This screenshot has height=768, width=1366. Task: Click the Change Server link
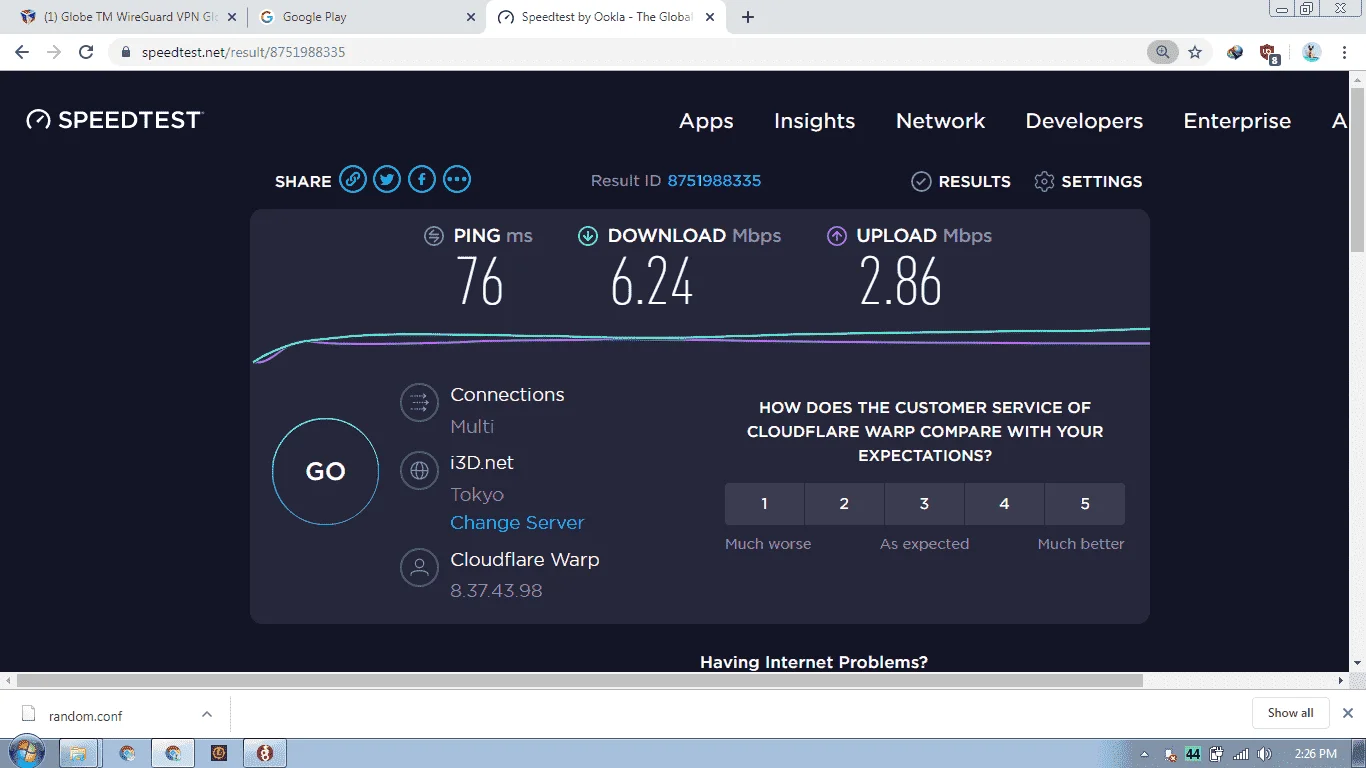517,522
